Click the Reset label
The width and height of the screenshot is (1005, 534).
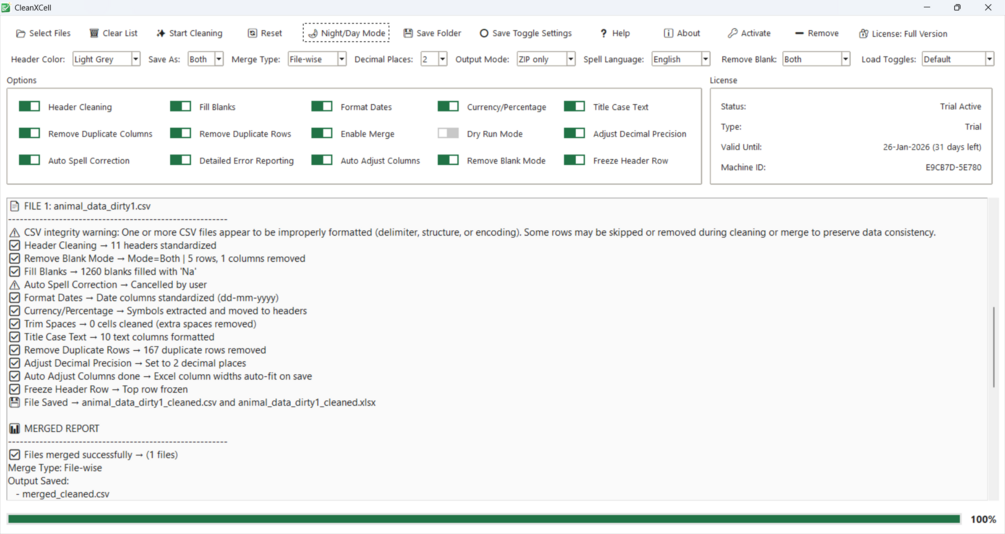271,33
